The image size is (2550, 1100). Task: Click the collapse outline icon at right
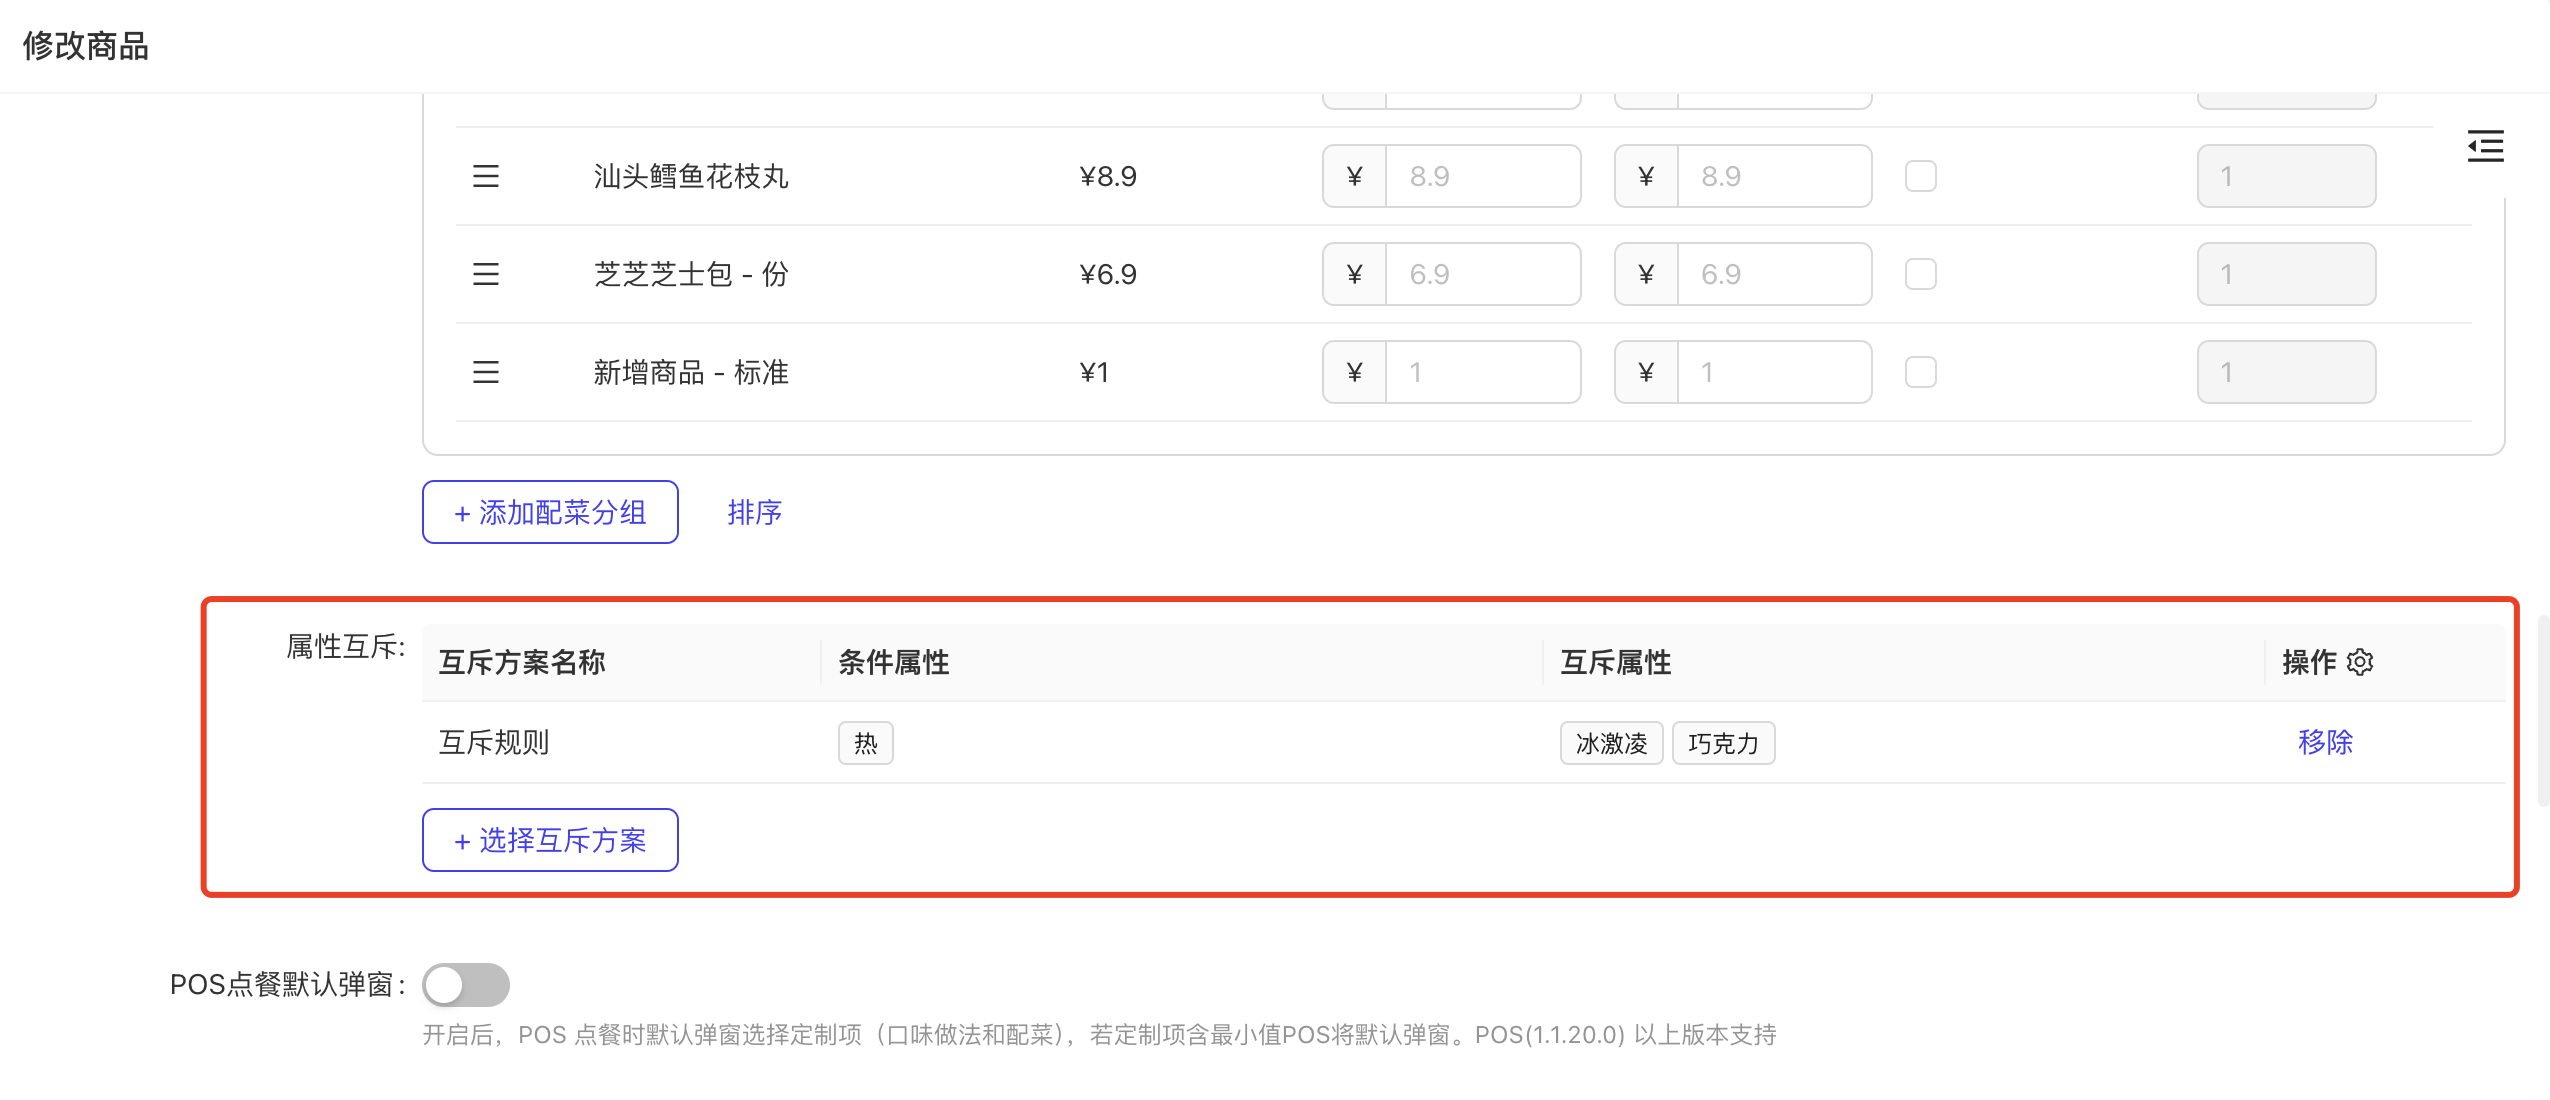[2485, 146]
